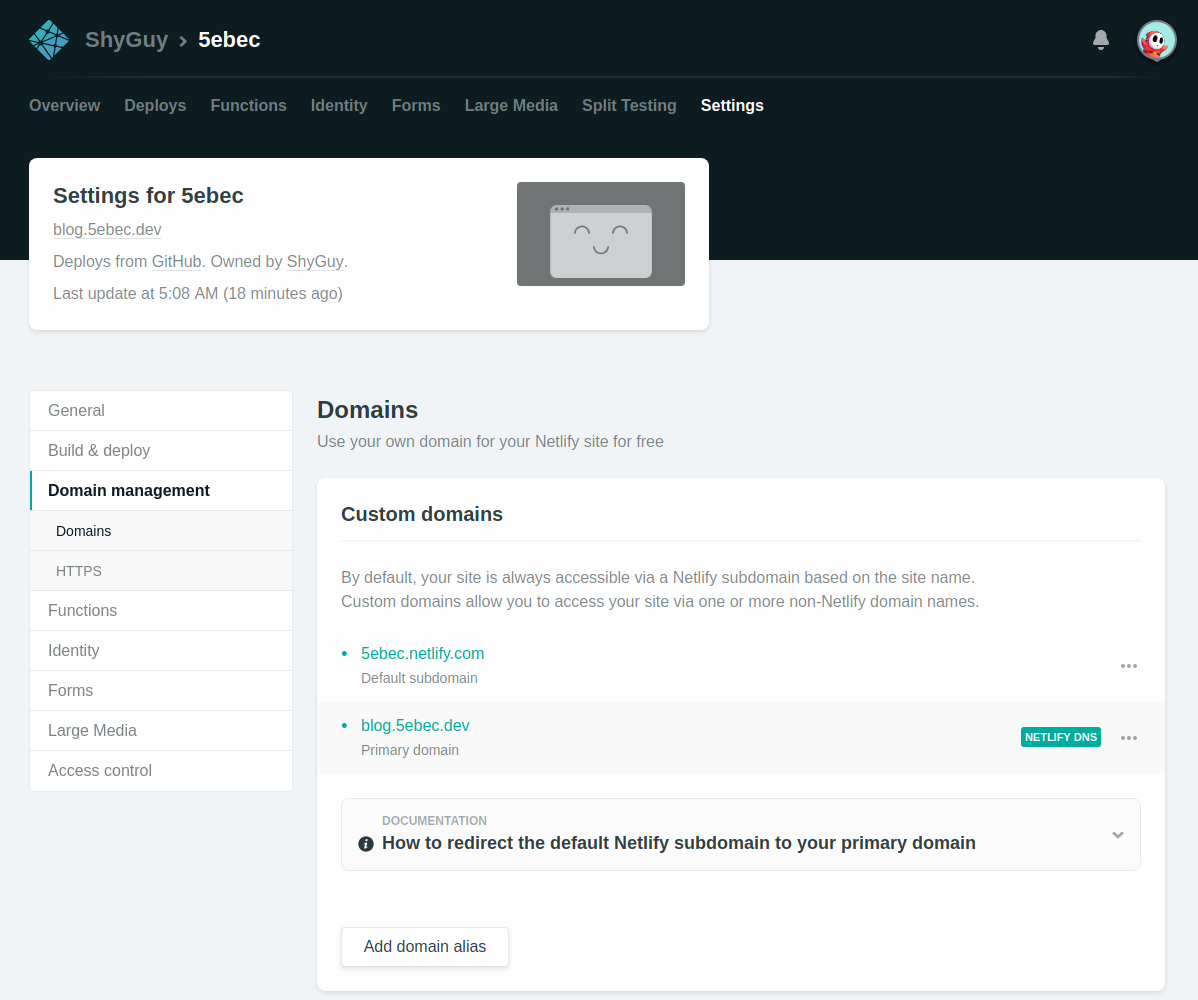Open blog.5ebec.dev link in settings card
Image resolution: width=1198 pixels, height=1000 pixels.
pos(107,229)
